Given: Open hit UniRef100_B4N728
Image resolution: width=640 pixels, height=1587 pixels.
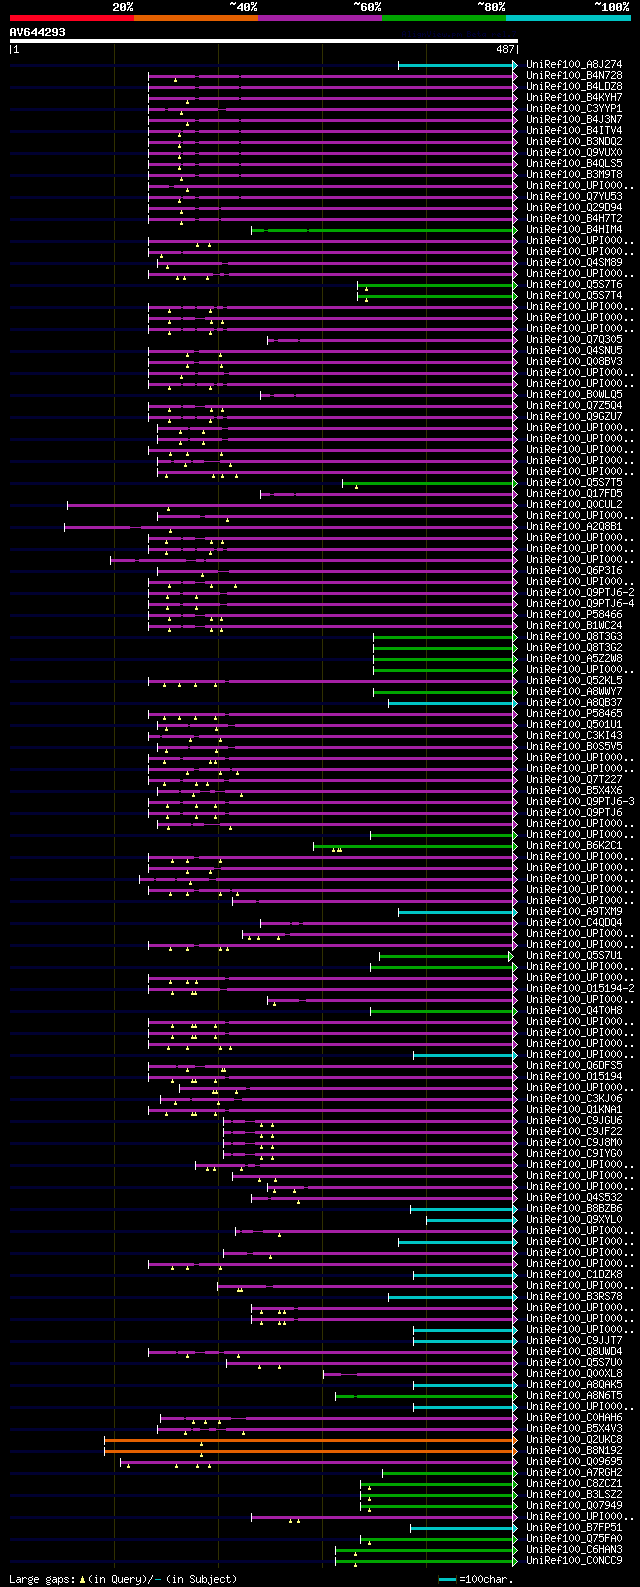Looking at the screenshot, I should (x=574, y=76).
